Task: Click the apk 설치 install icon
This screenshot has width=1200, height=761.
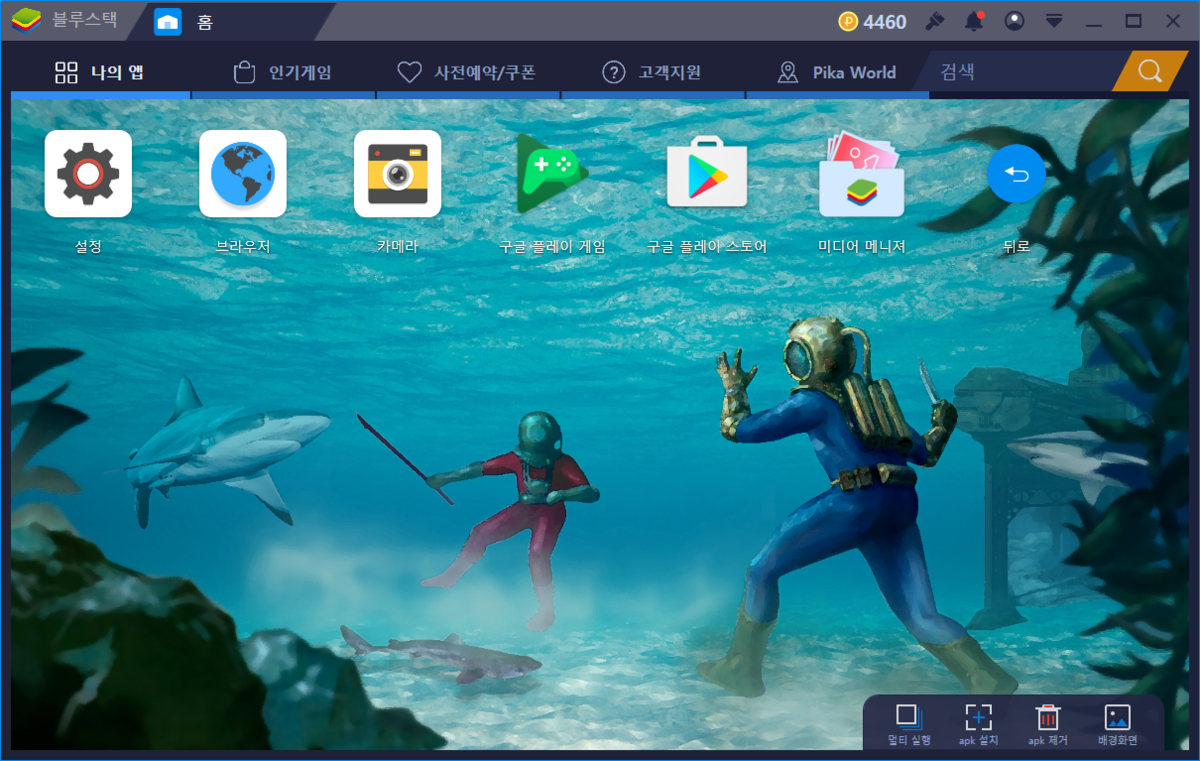Action: click(x=977, y=722)
